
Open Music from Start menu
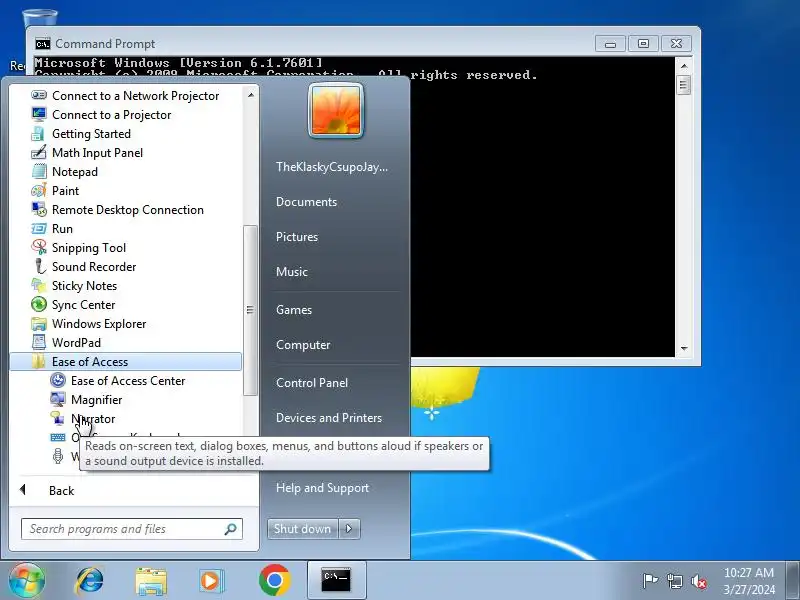(291, 272)
